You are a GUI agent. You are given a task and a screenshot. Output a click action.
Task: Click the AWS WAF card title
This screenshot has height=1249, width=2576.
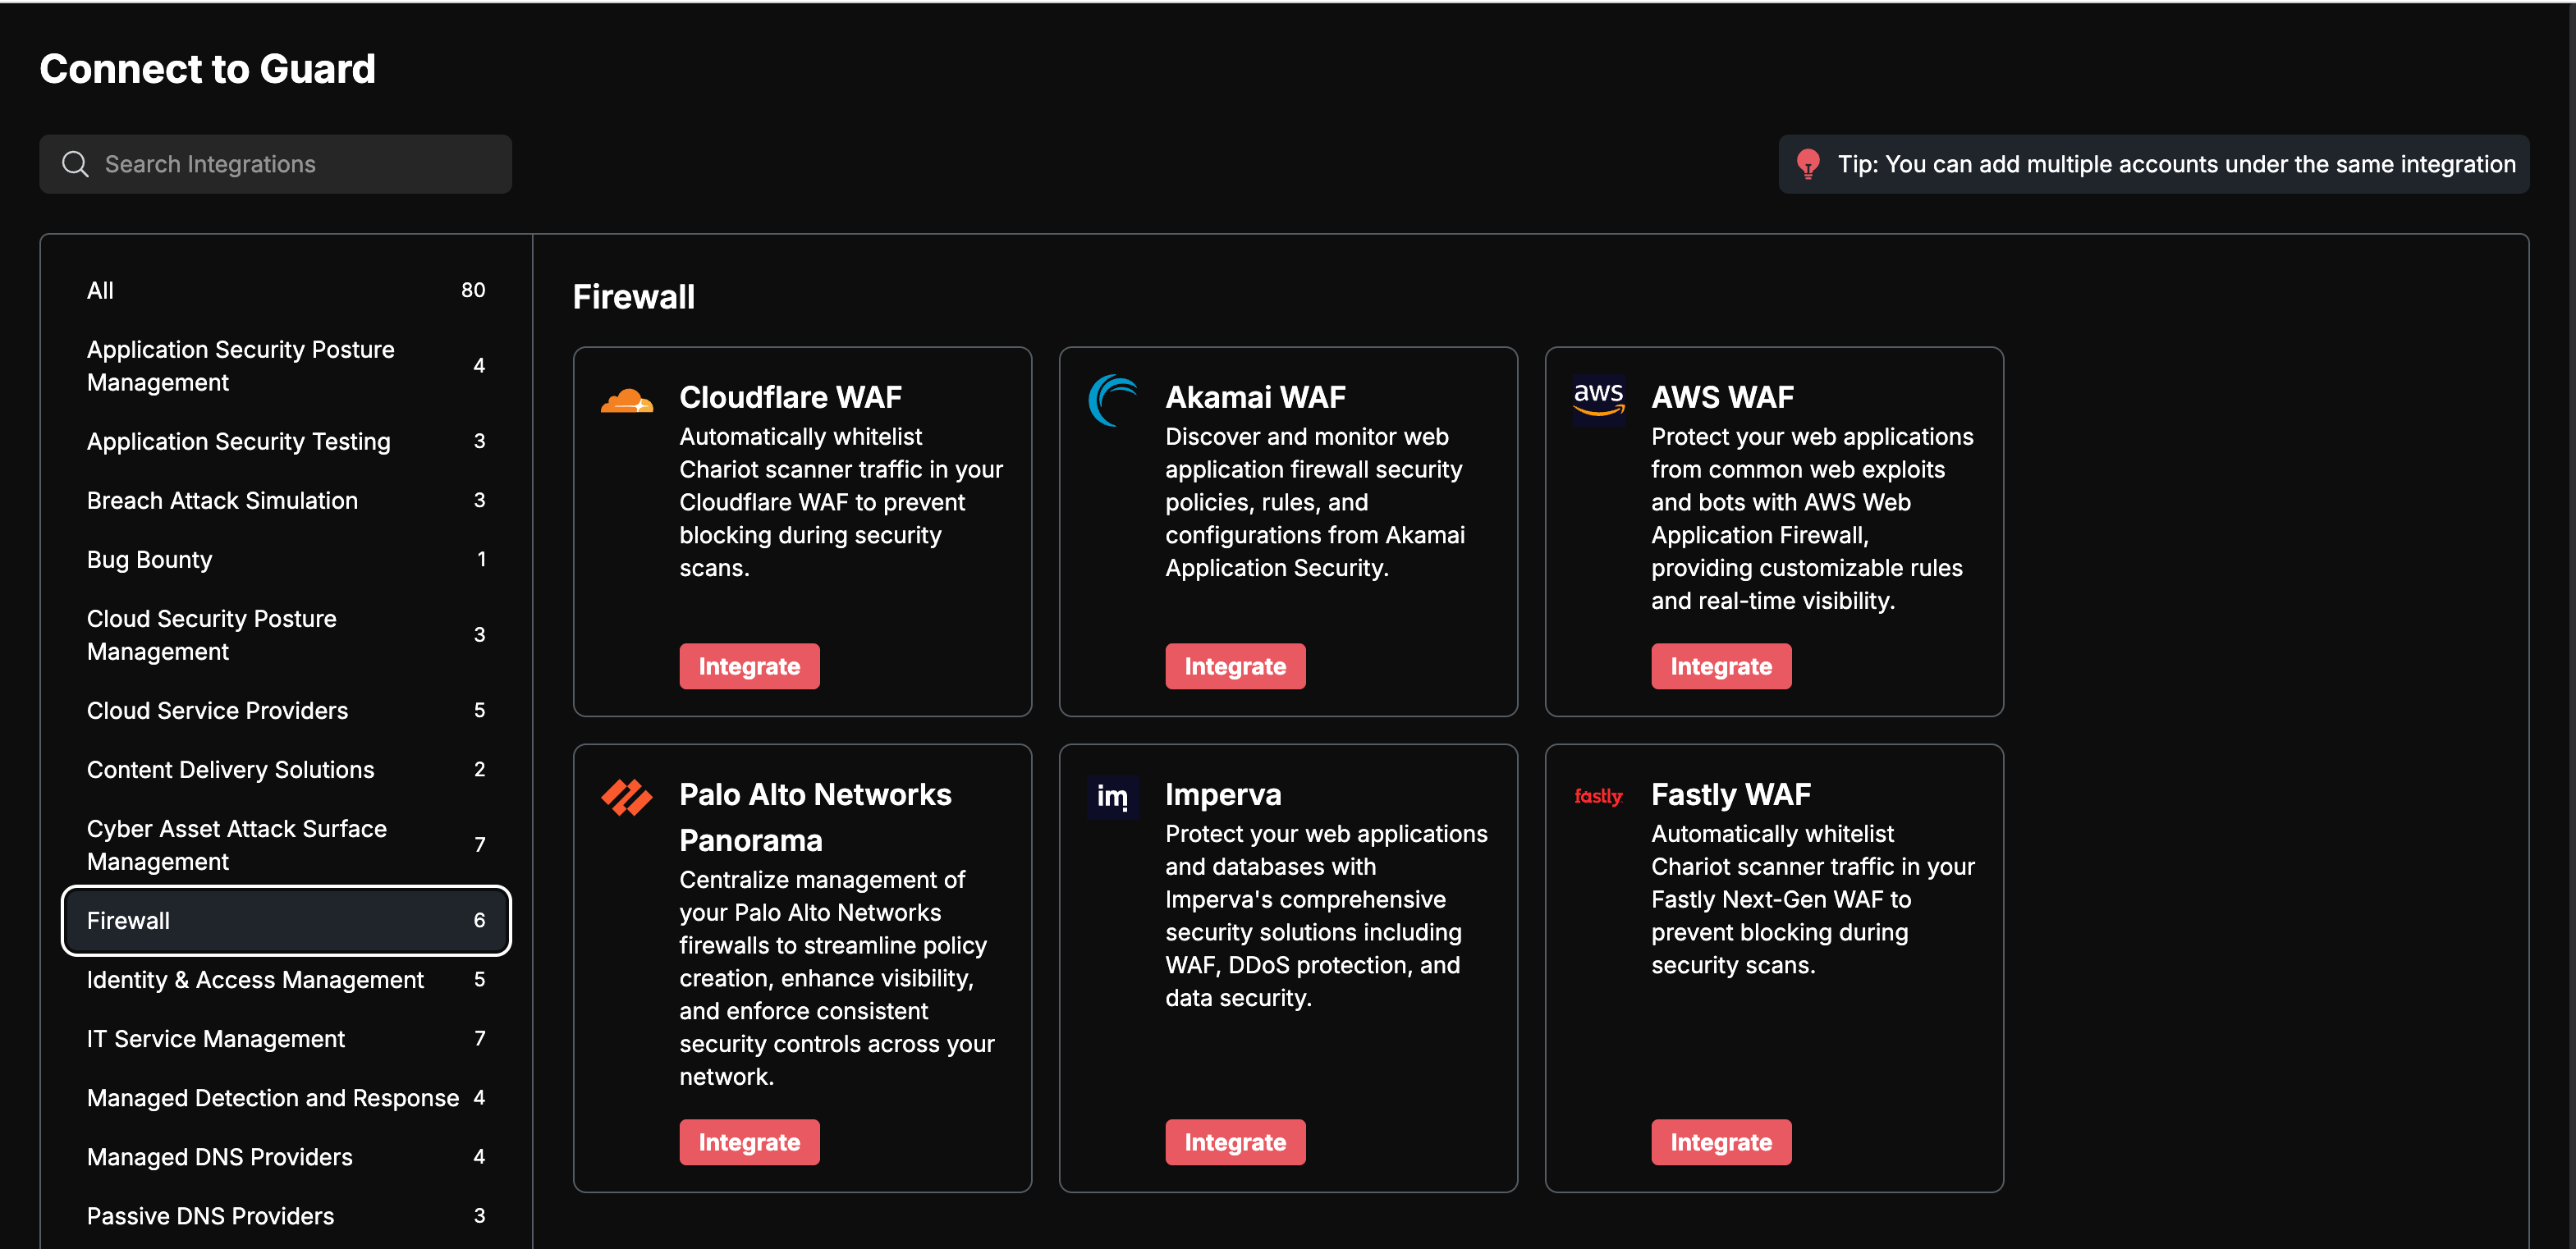[1722, 397]
